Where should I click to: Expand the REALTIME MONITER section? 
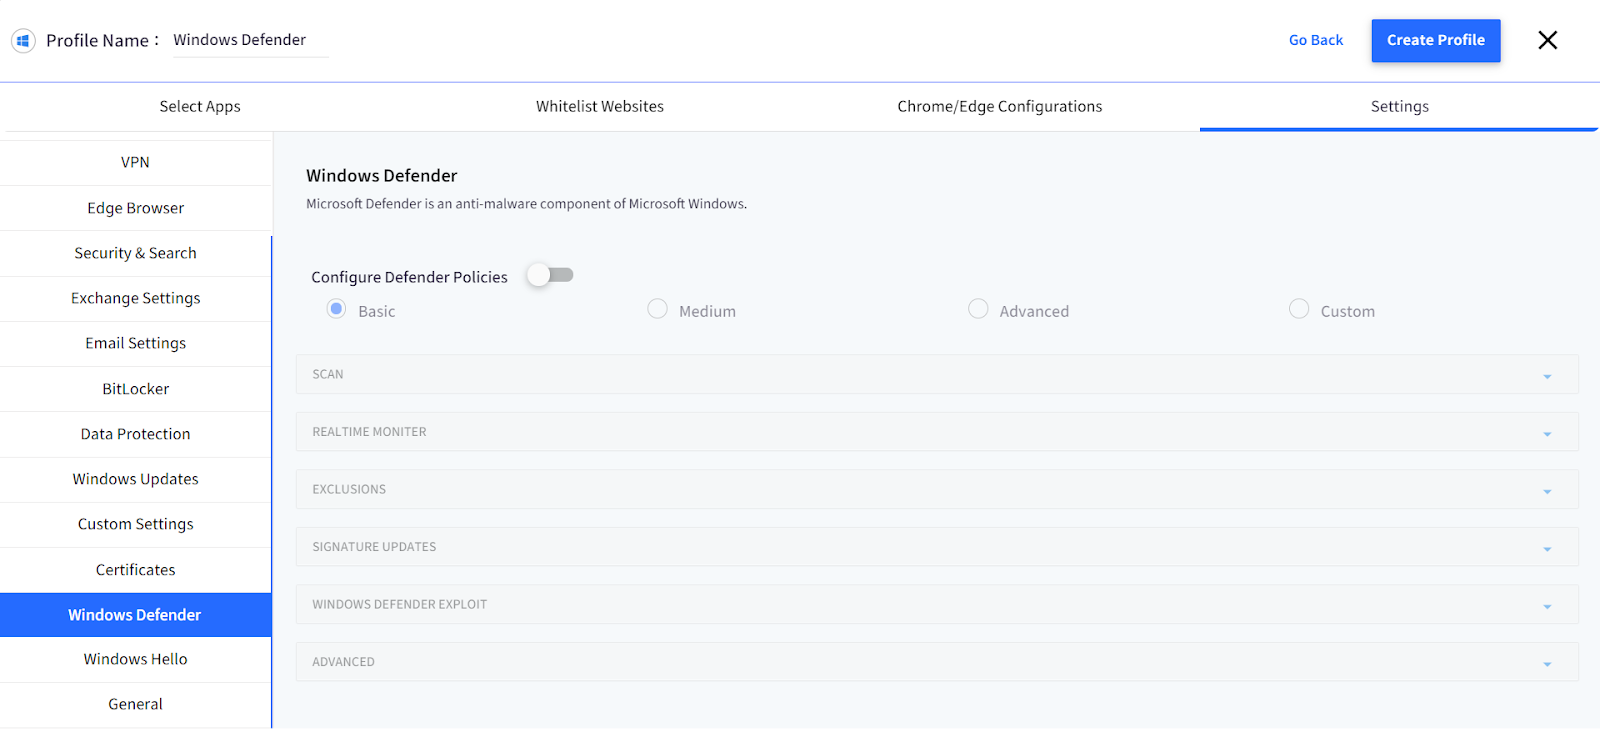click(937, 432)
